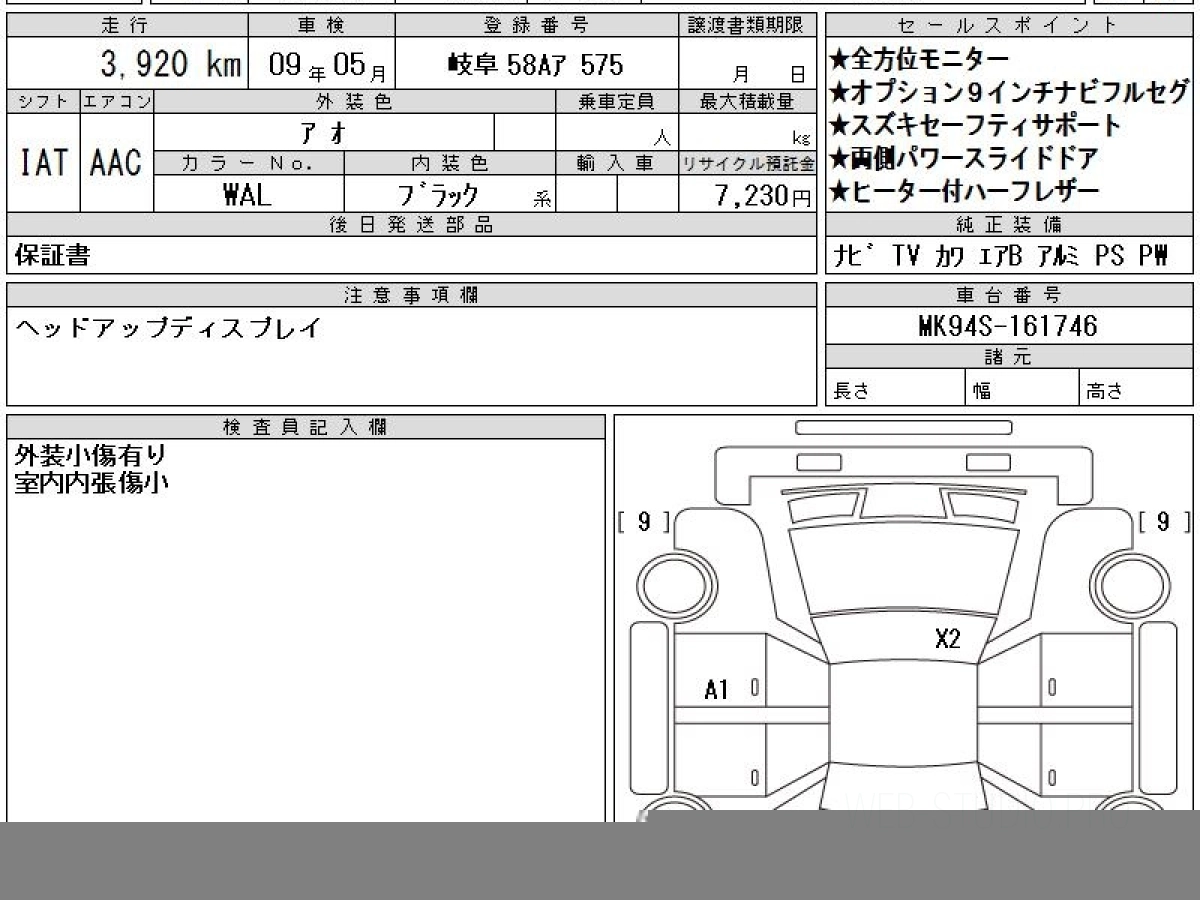Click the AAC air conditioner cell
Viewport: 1200px width, 900px height.
tap(117, 164)
